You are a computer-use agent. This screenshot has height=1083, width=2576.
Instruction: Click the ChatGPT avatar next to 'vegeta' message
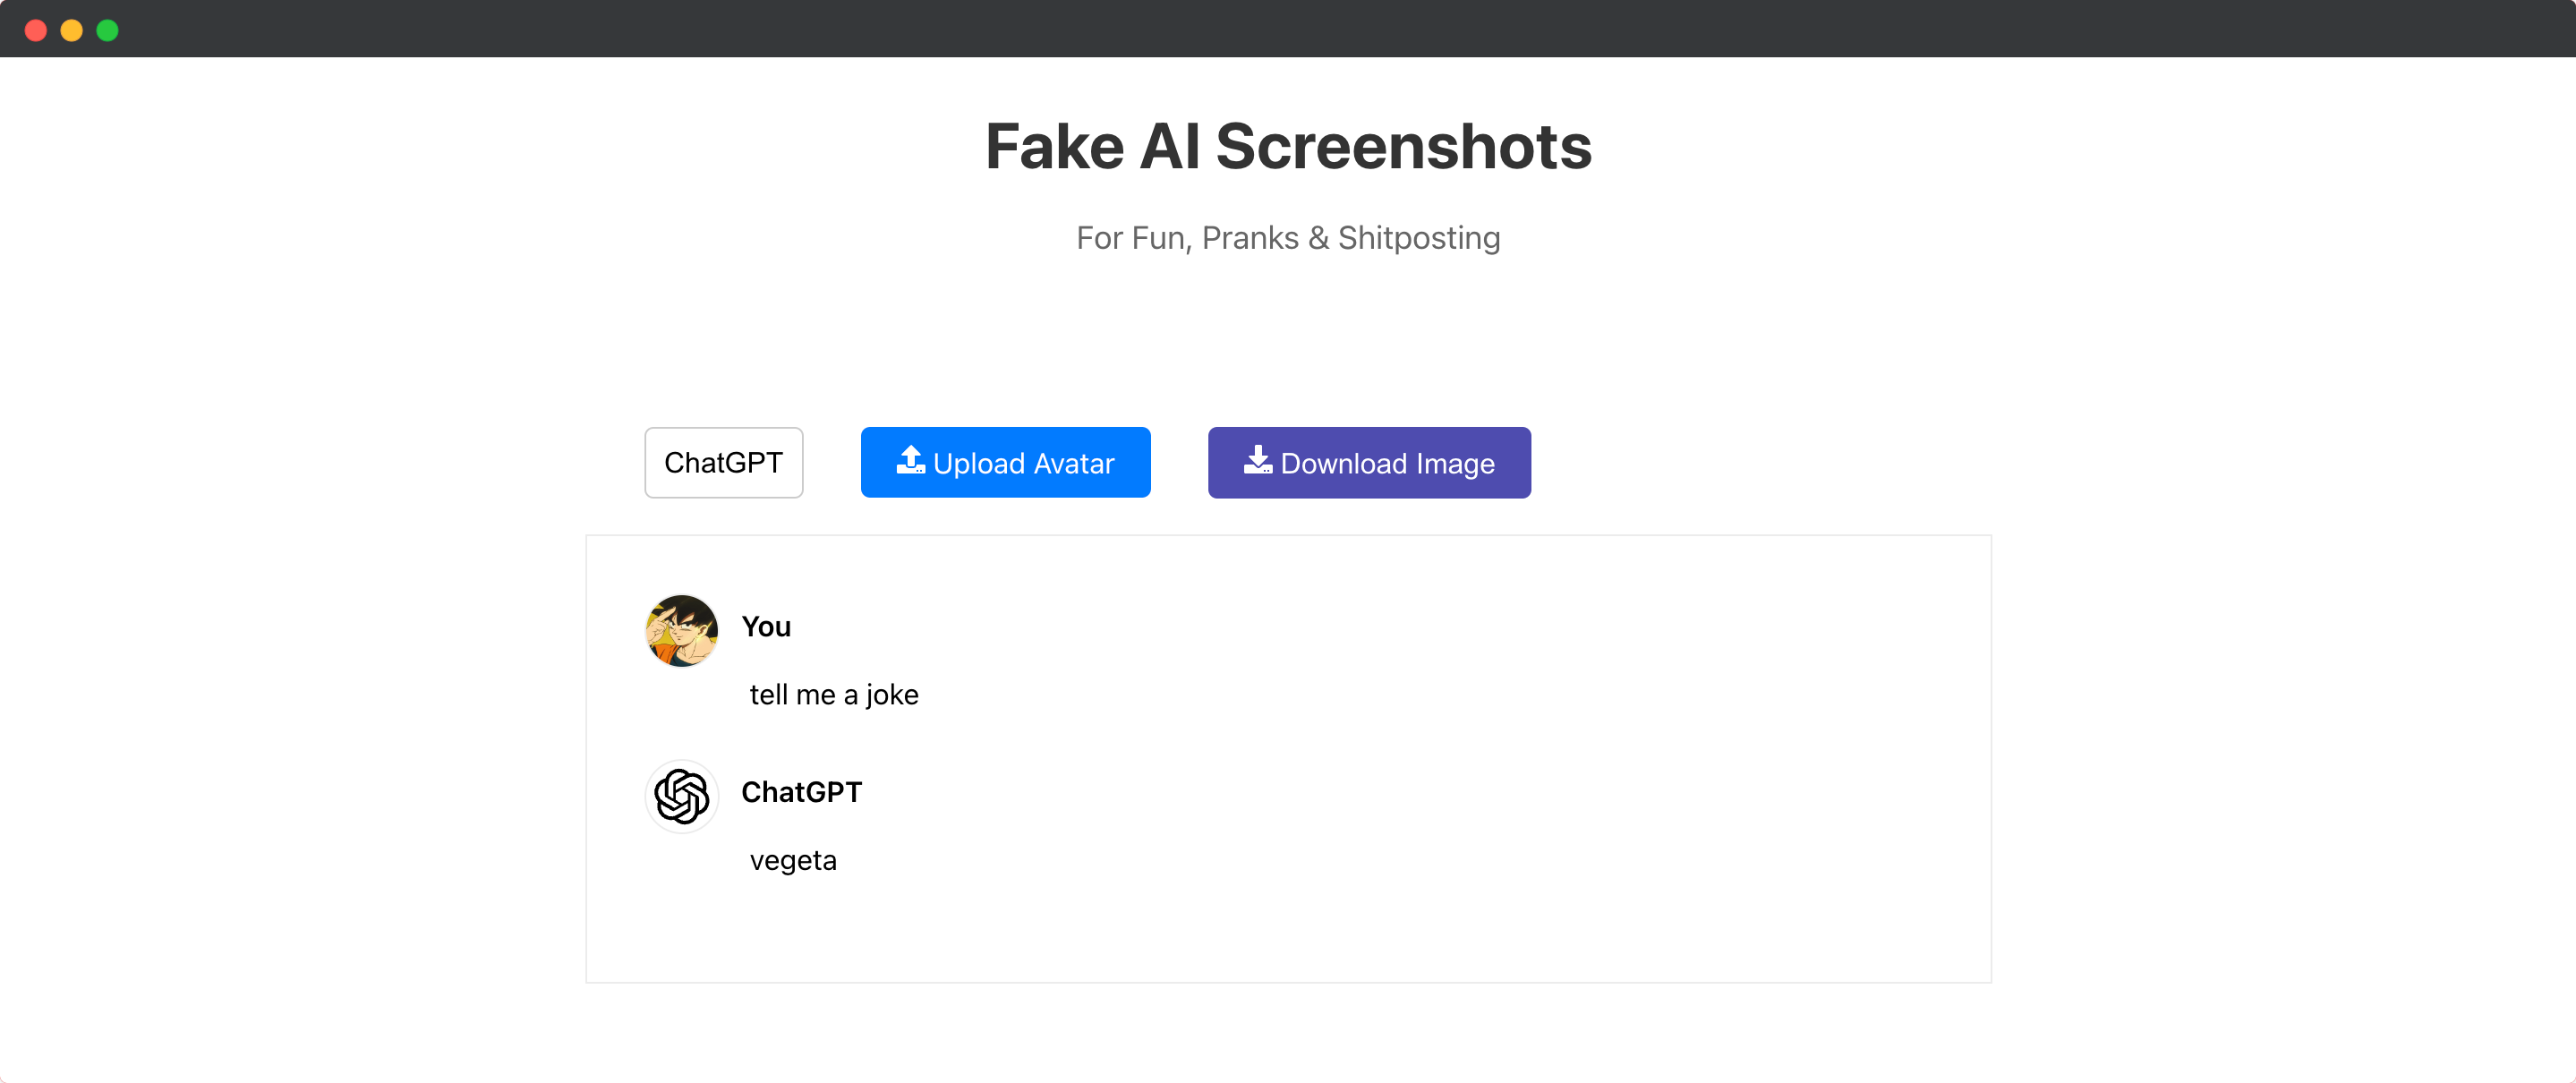coord(681,796)
